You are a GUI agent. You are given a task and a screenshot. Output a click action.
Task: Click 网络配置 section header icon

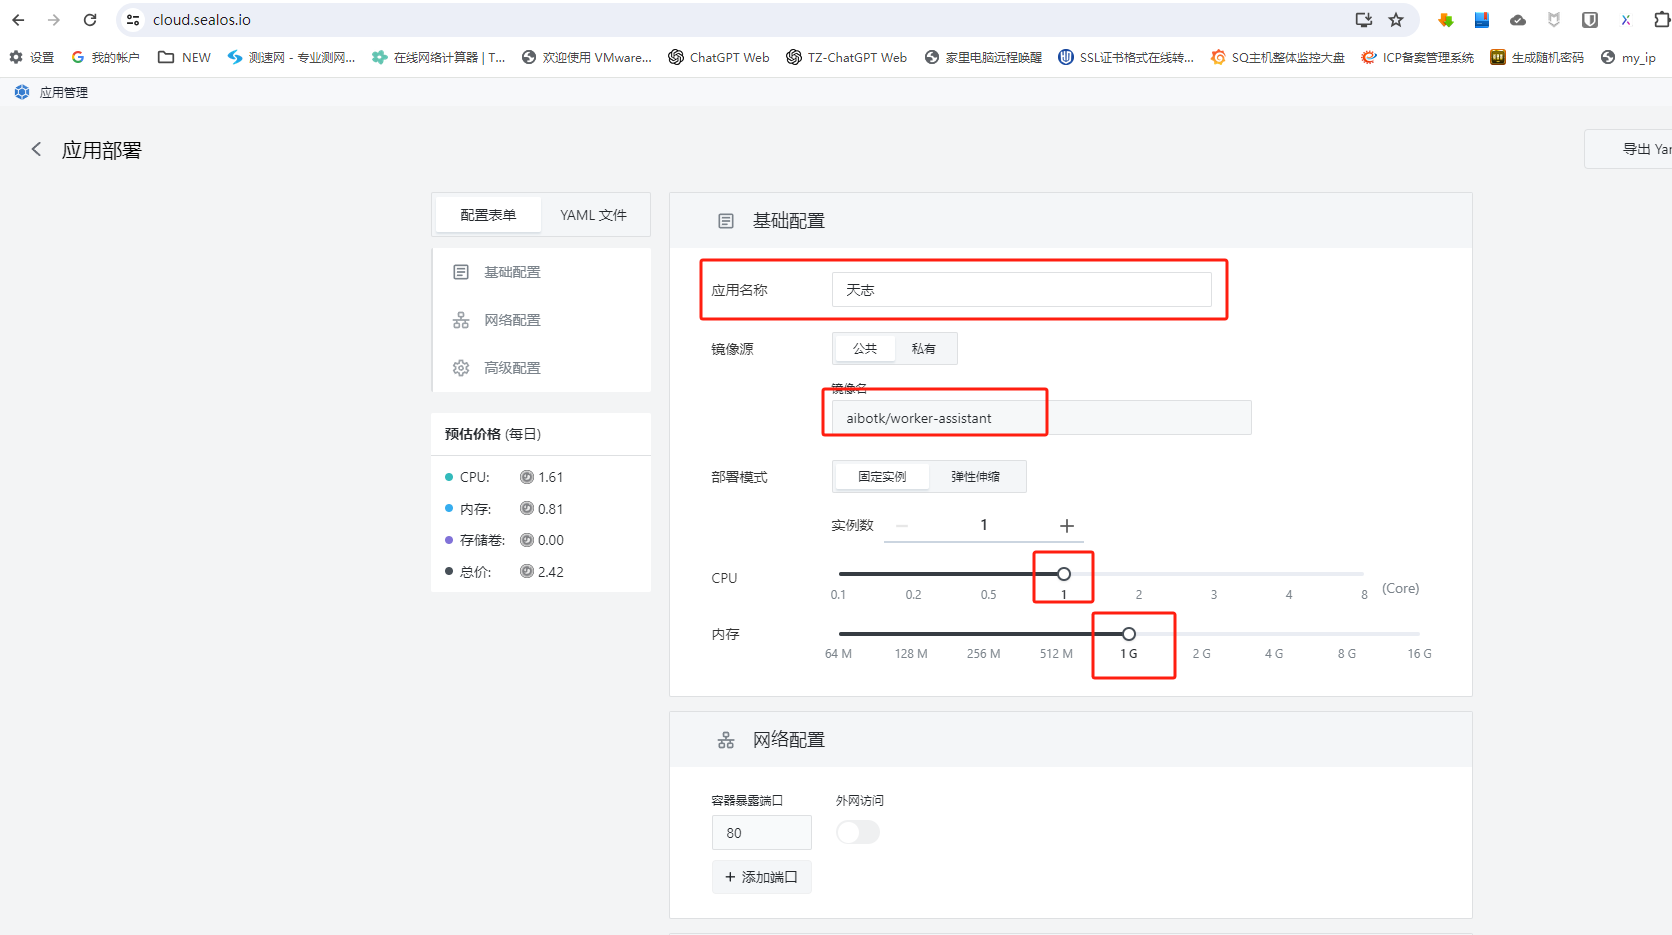726,740
